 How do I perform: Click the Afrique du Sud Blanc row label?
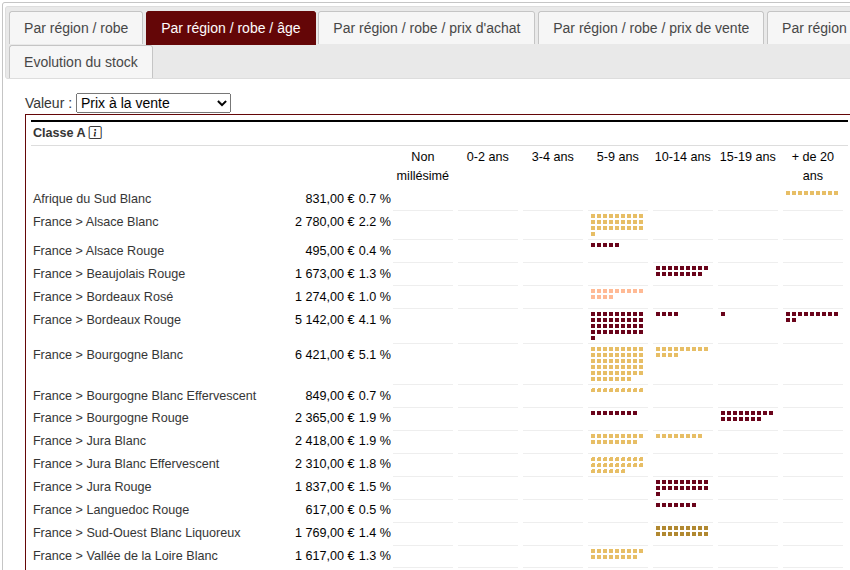(92, 199)
